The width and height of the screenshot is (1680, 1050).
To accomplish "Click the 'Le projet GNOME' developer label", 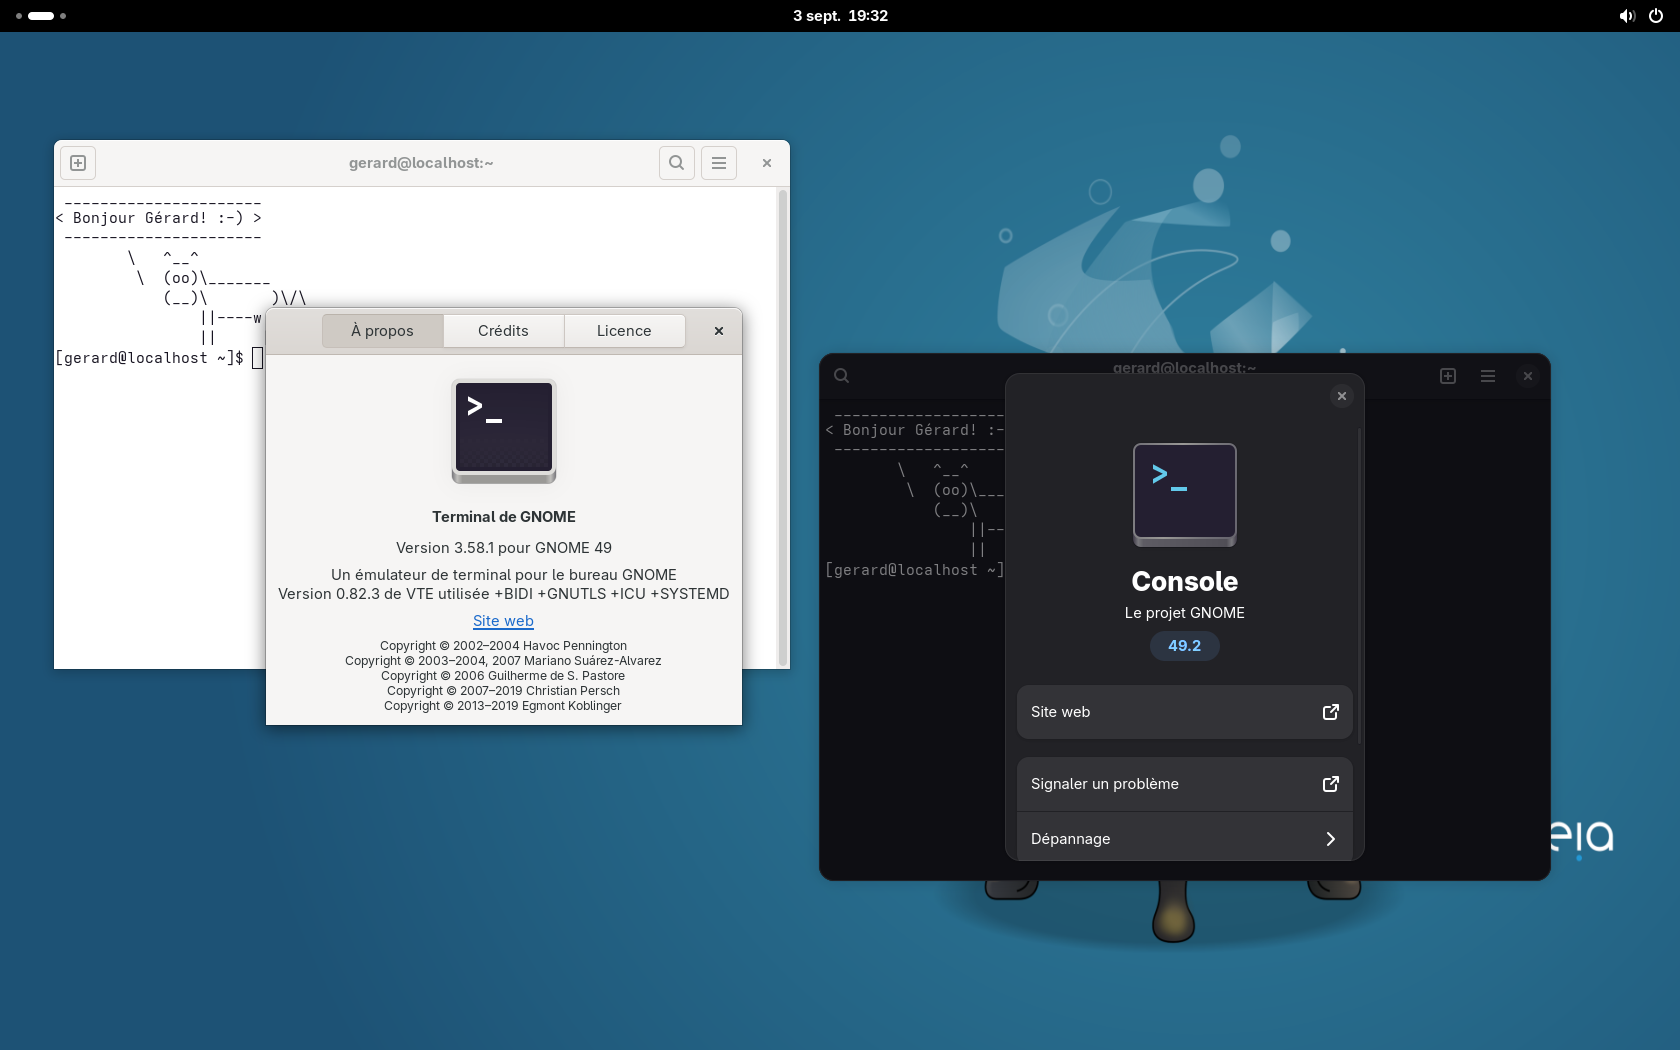I will [1185, 613].
